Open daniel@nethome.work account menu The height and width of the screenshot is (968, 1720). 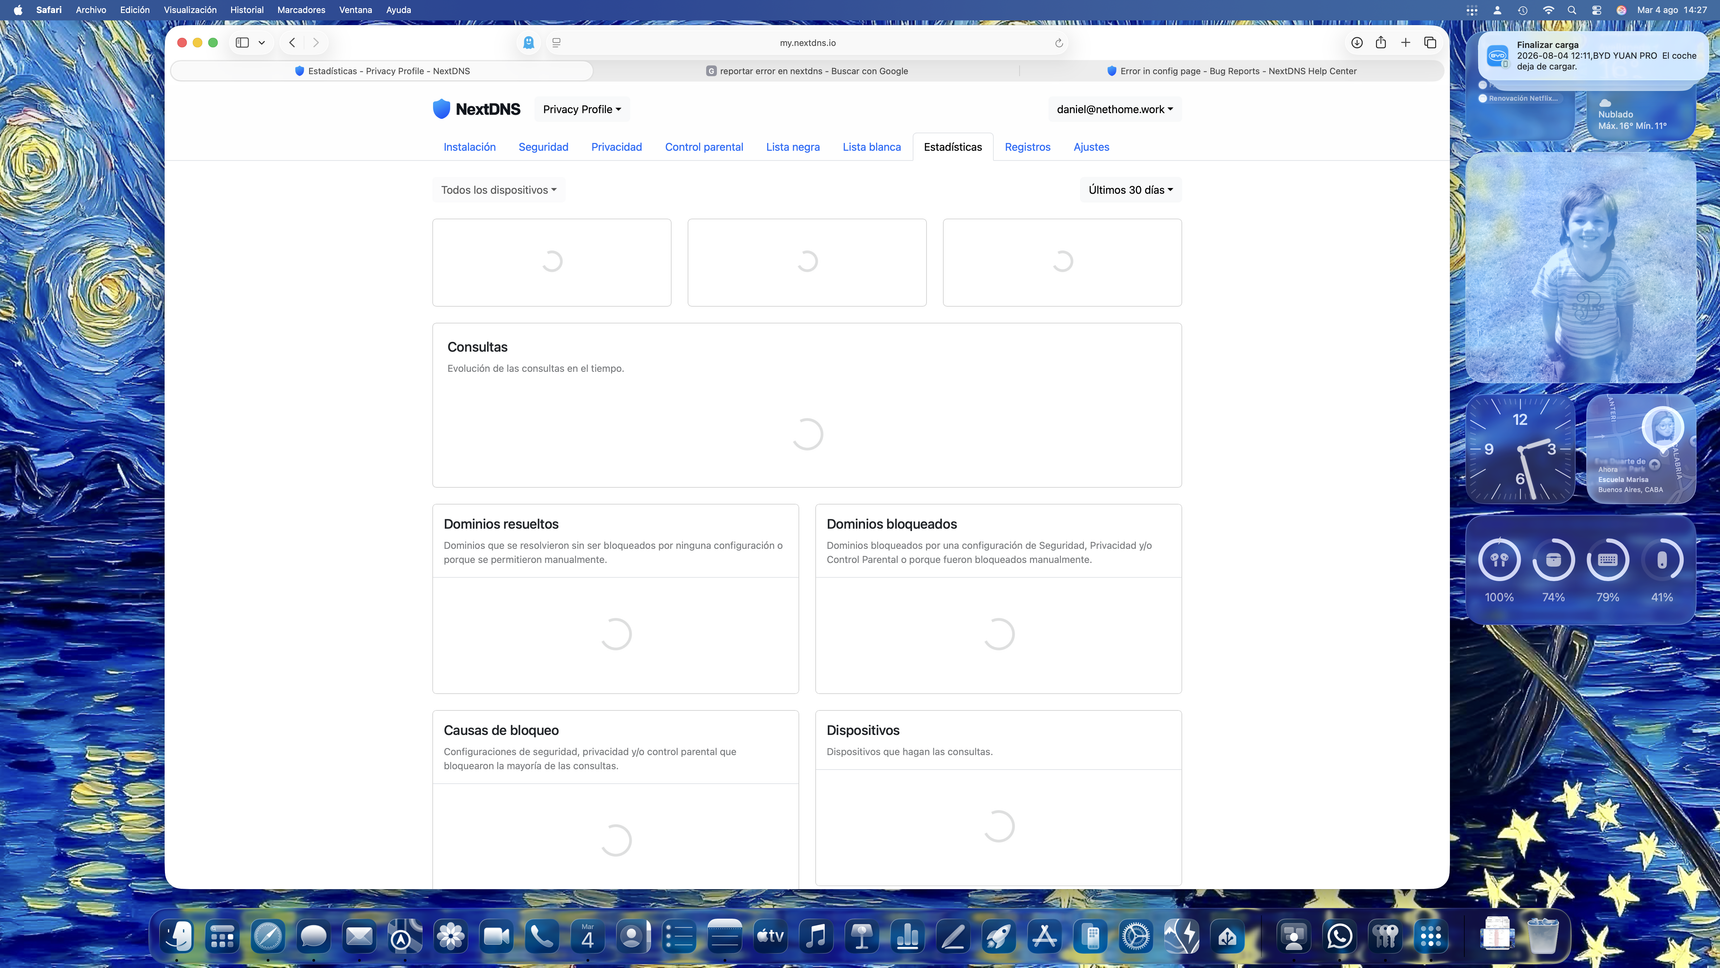click(1115, 109)
